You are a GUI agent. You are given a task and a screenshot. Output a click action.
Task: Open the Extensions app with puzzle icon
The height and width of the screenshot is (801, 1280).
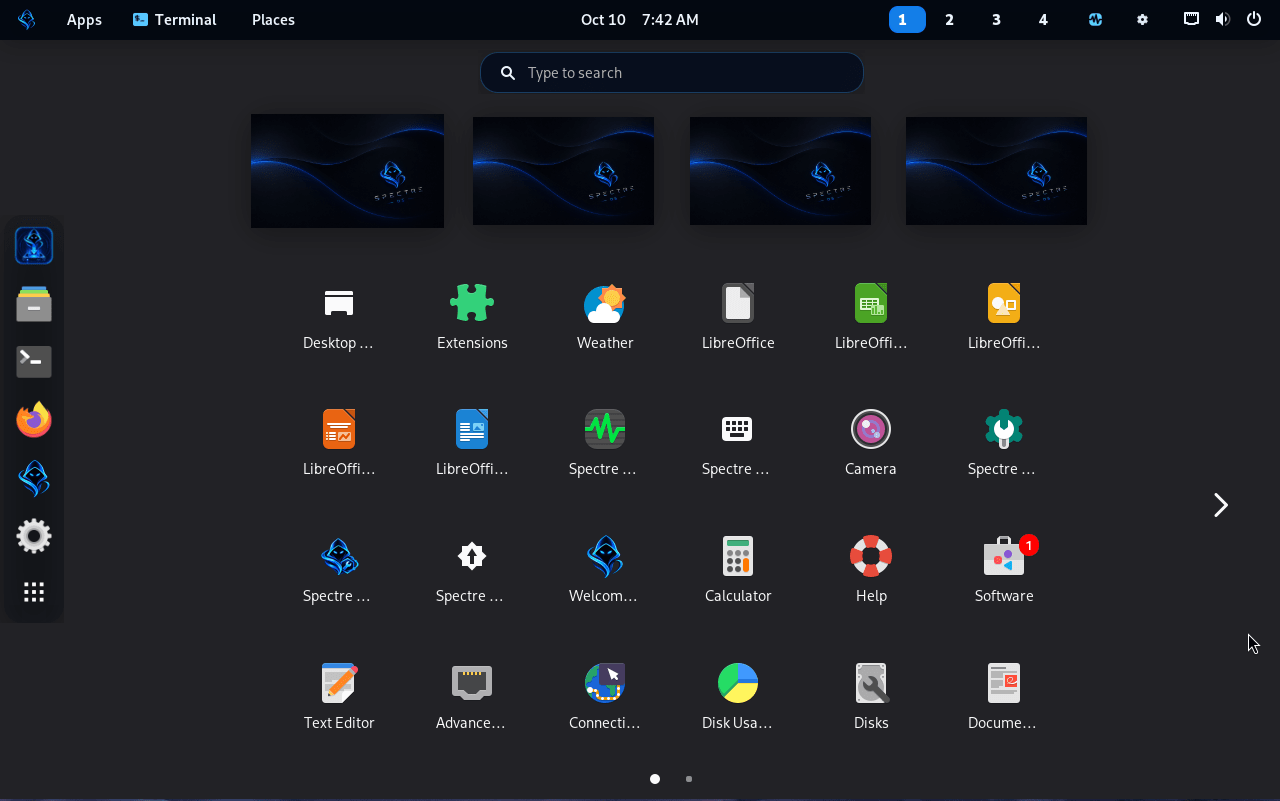tap(472, 303)
